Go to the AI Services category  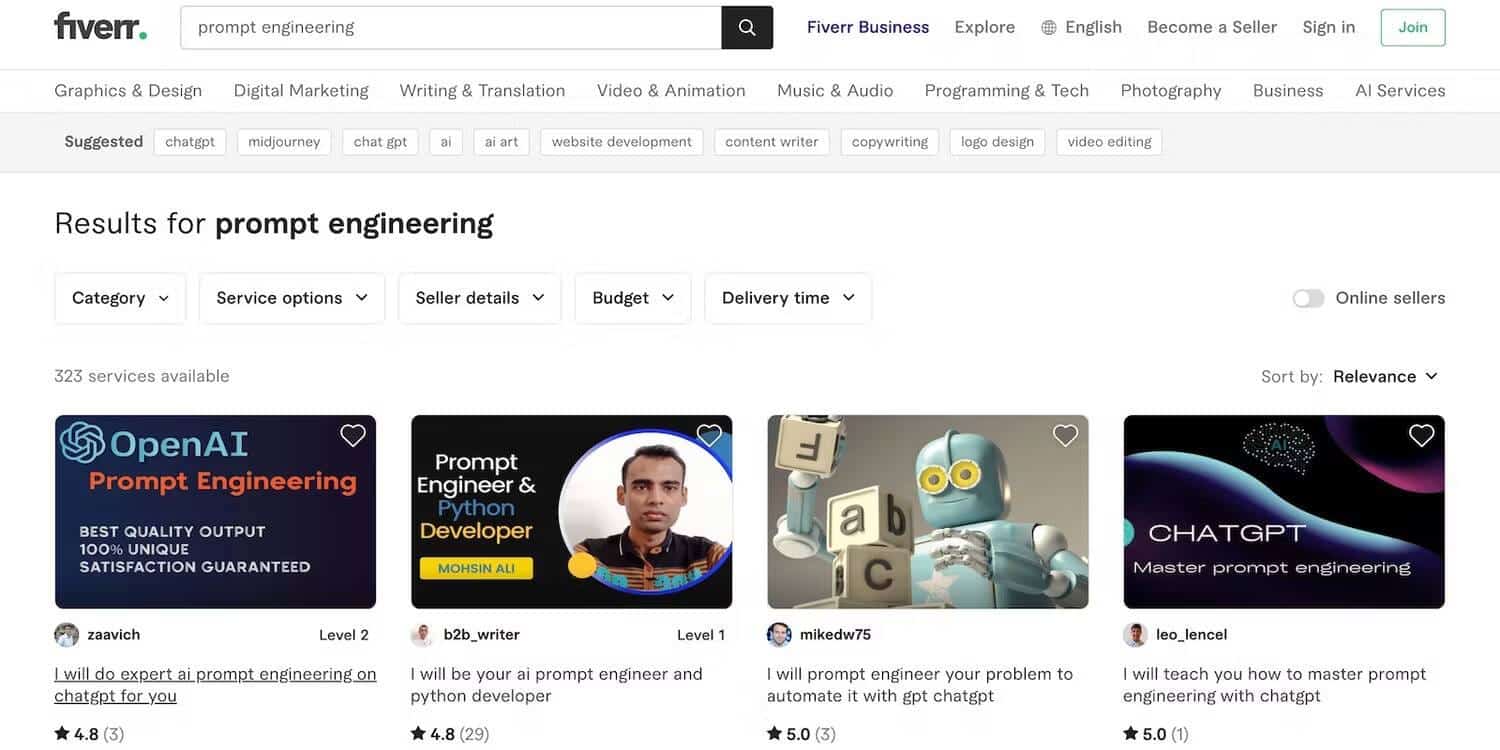pyautogui.click(x=1400, y=90)
